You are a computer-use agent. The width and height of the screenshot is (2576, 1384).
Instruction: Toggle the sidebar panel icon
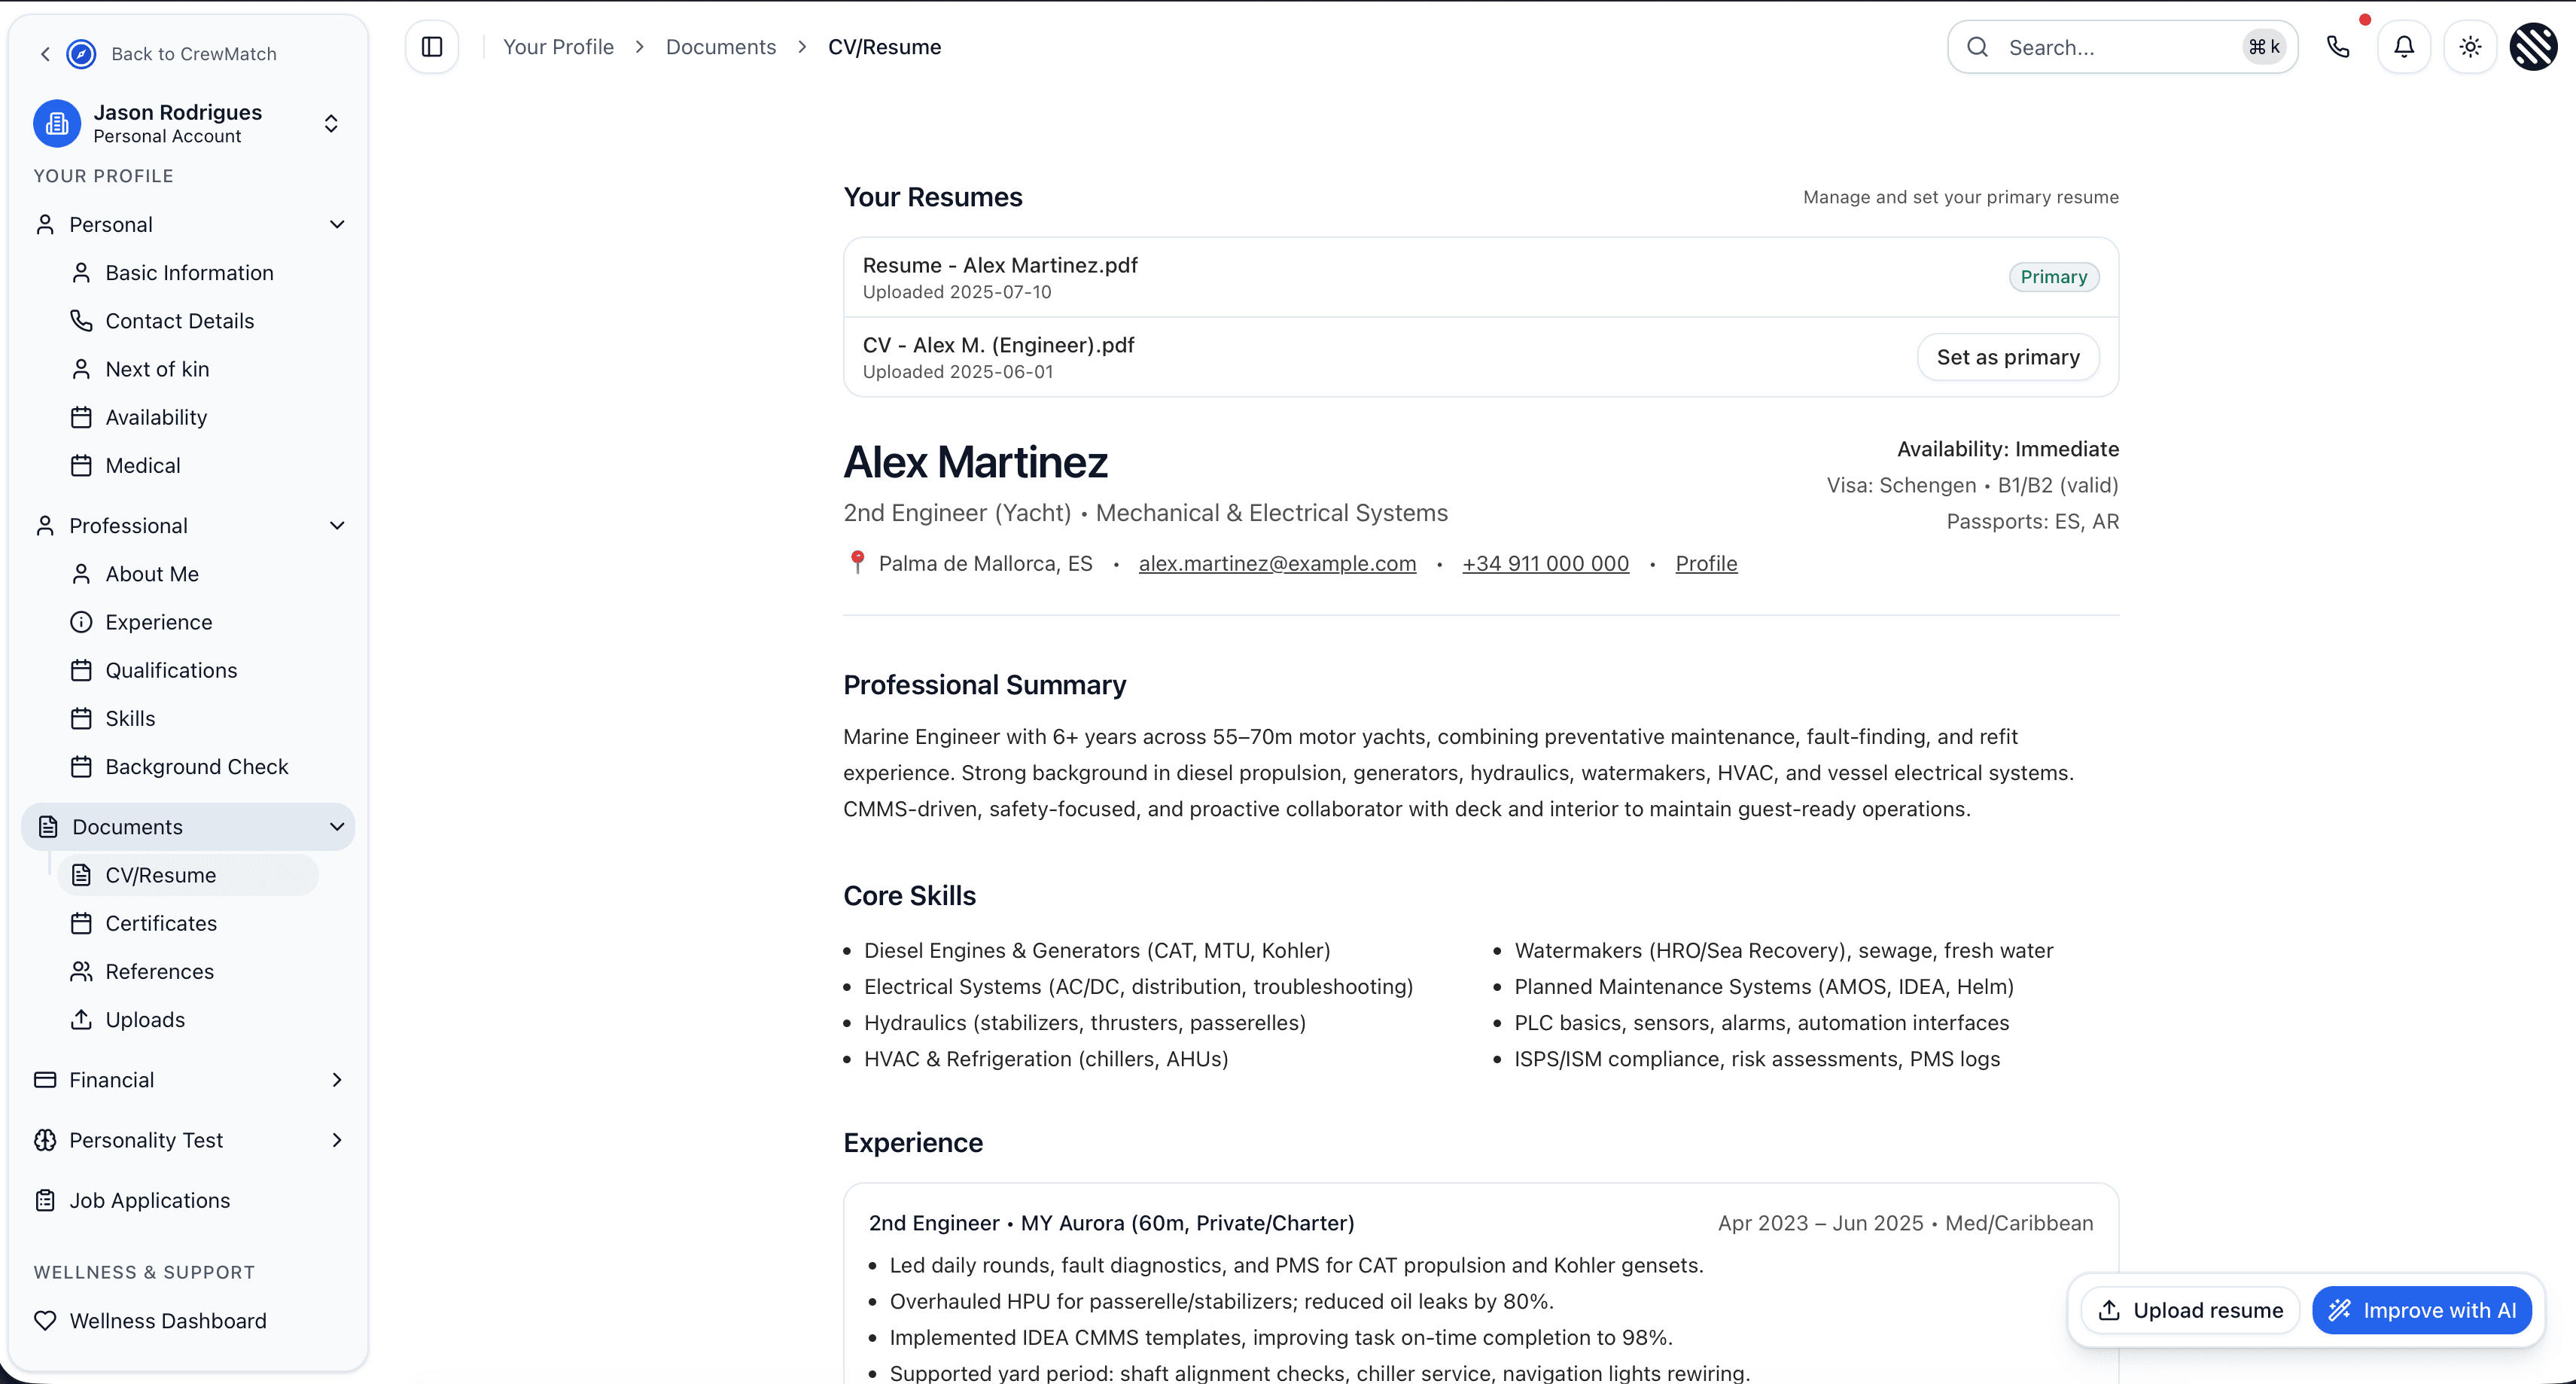[432, 47]
